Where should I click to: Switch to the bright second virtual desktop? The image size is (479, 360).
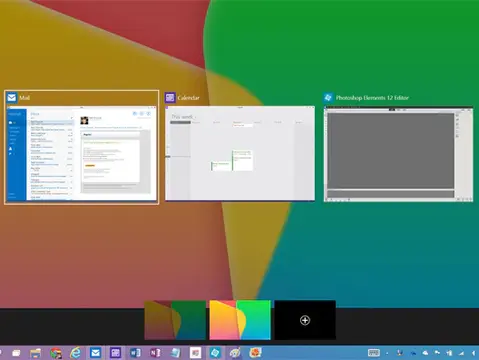coord(240,320)
